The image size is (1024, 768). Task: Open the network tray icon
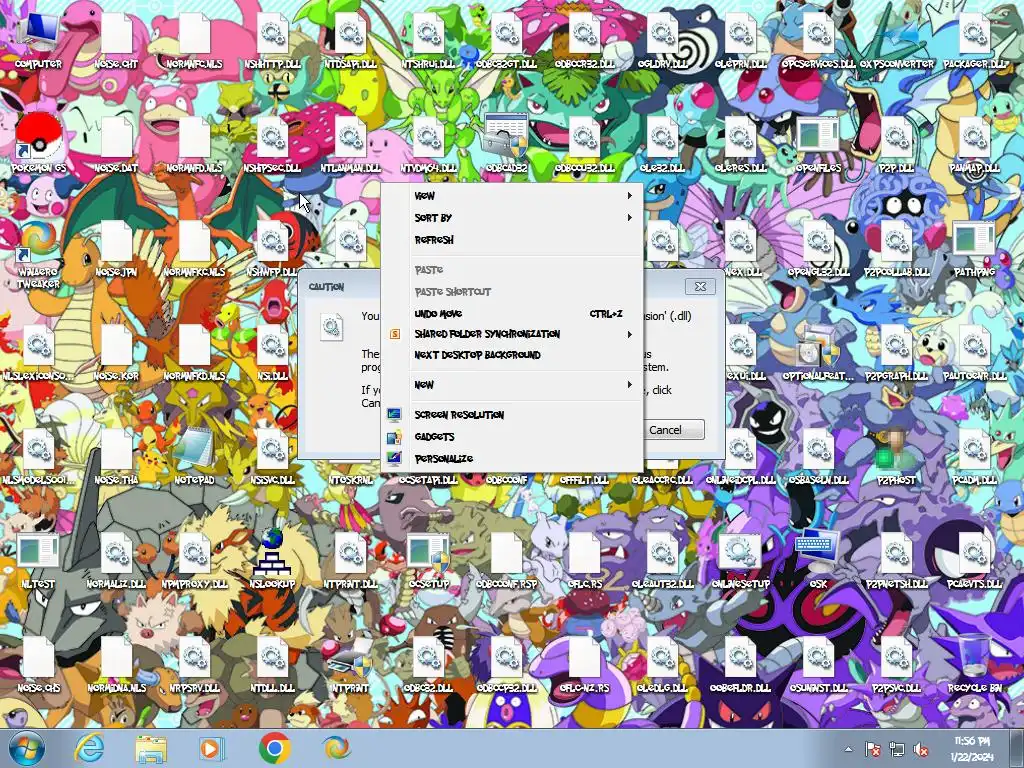point(897,750)
